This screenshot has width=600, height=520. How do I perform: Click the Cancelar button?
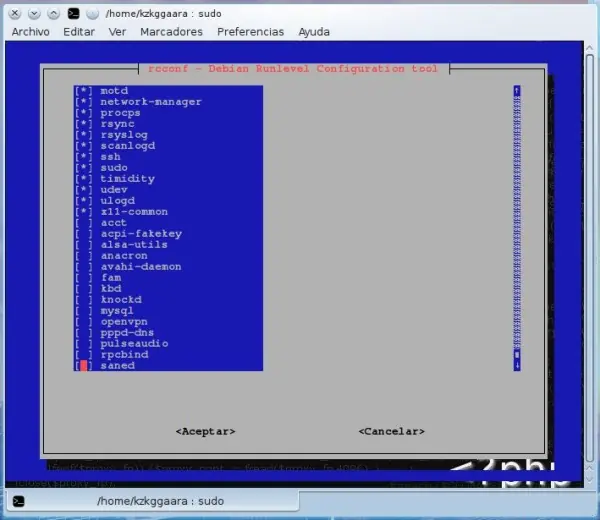[391, 431]
